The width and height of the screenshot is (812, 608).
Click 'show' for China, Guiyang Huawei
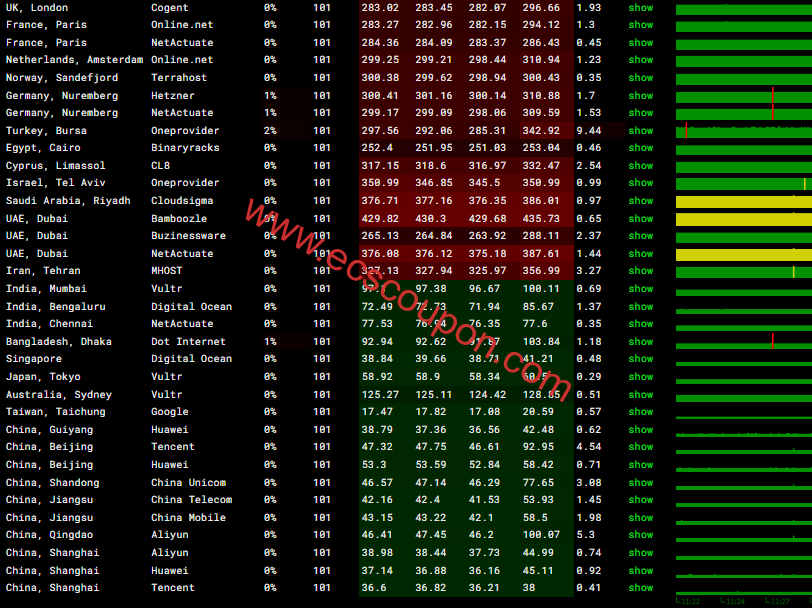(x=641, y=430)
